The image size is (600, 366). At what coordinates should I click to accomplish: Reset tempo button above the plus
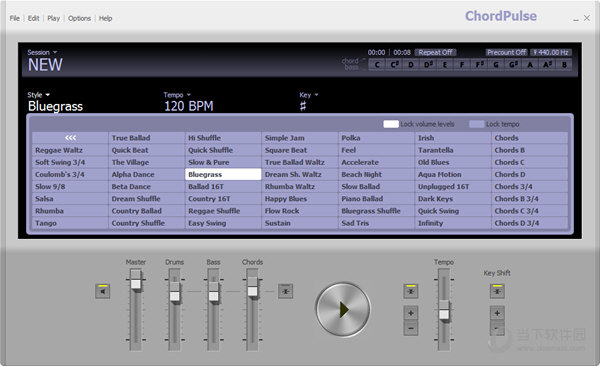(x=411, y=291)
